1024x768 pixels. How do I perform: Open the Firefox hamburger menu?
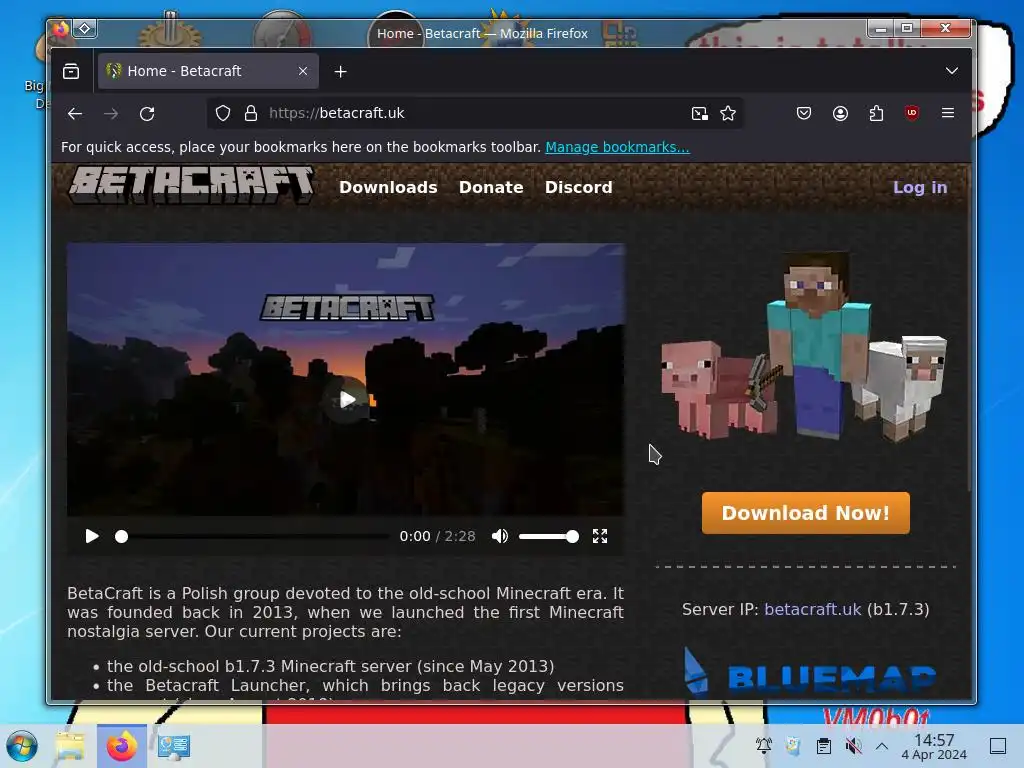(948, 113)
